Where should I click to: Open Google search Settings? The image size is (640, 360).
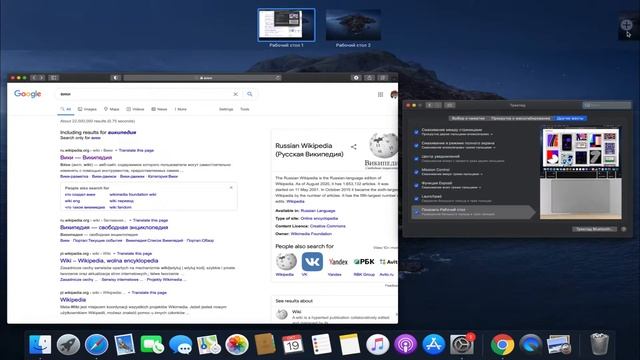coord(226,109)
